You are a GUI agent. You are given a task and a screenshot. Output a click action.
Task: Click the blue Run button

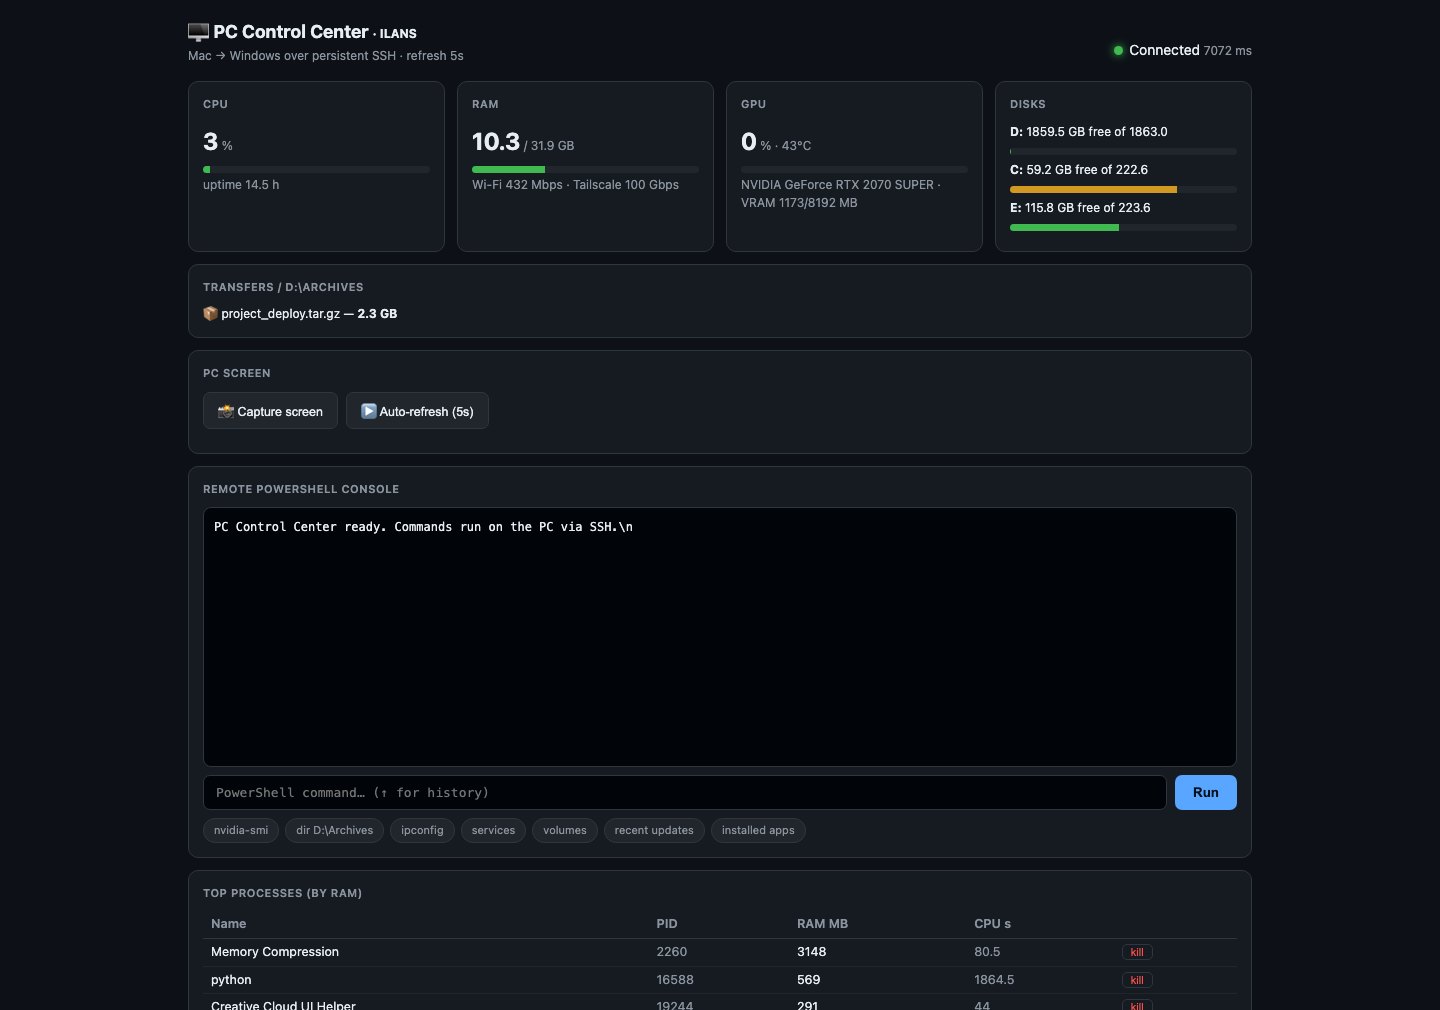click(1205, 792)
